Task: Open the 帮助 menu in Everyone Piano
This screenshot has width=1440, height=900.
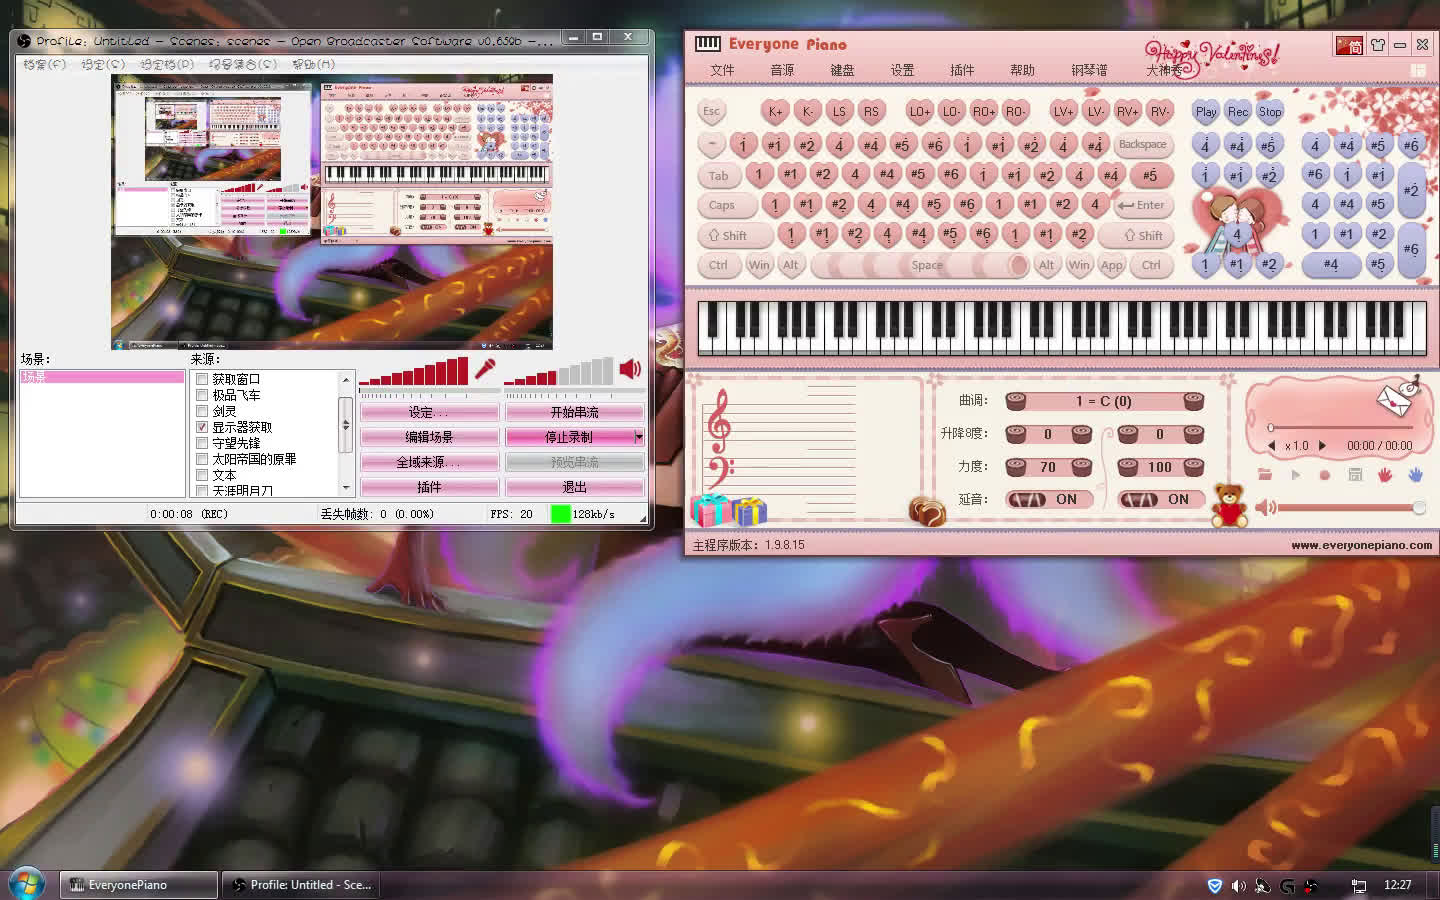Action: pyautogui.click(x=1022, y=70)
